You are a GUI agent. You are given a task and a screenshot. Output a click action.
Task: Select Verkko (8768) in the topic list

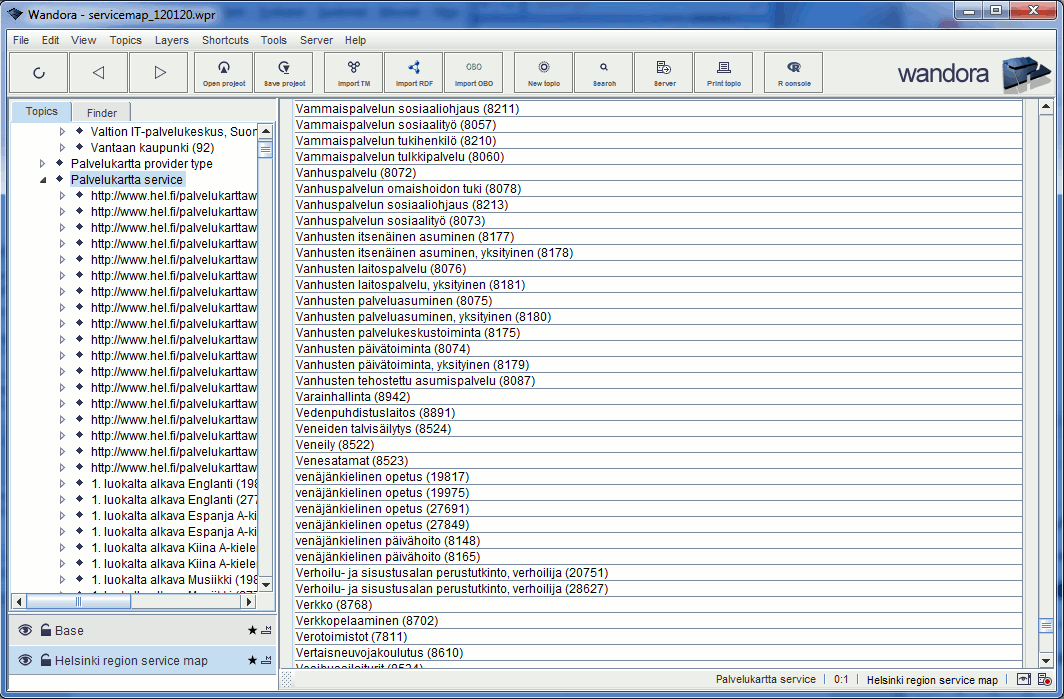[x=320, y=604]
